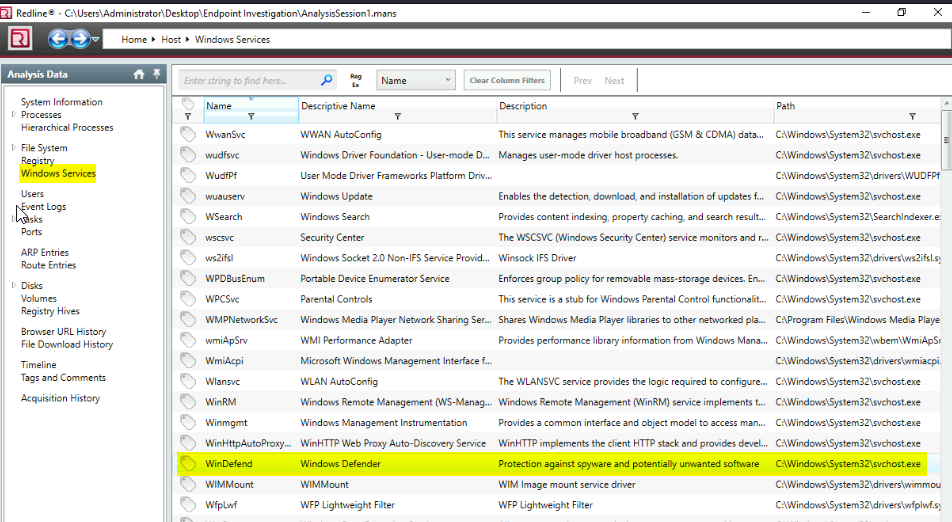Sort by the Name column header
Viewport: 952px width, 522px height.
[219, 106]
